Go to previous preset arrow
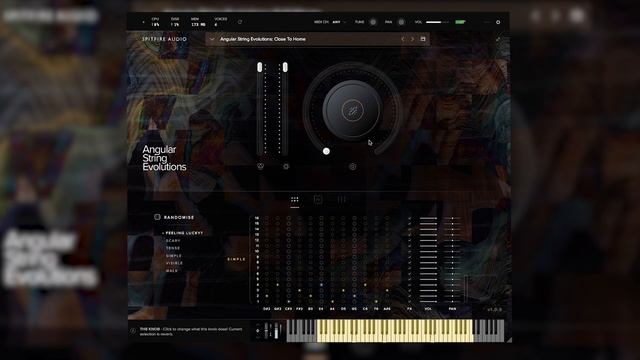The width and height of the screenshot is (640, 360). [x=403, y=39]
